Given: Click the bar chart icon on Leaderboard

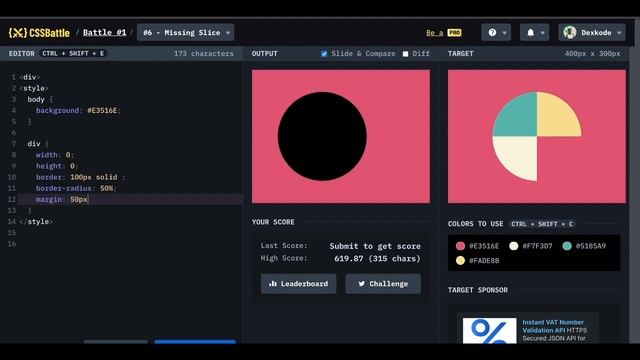Looking at the screenshot, I should point(273,284).
